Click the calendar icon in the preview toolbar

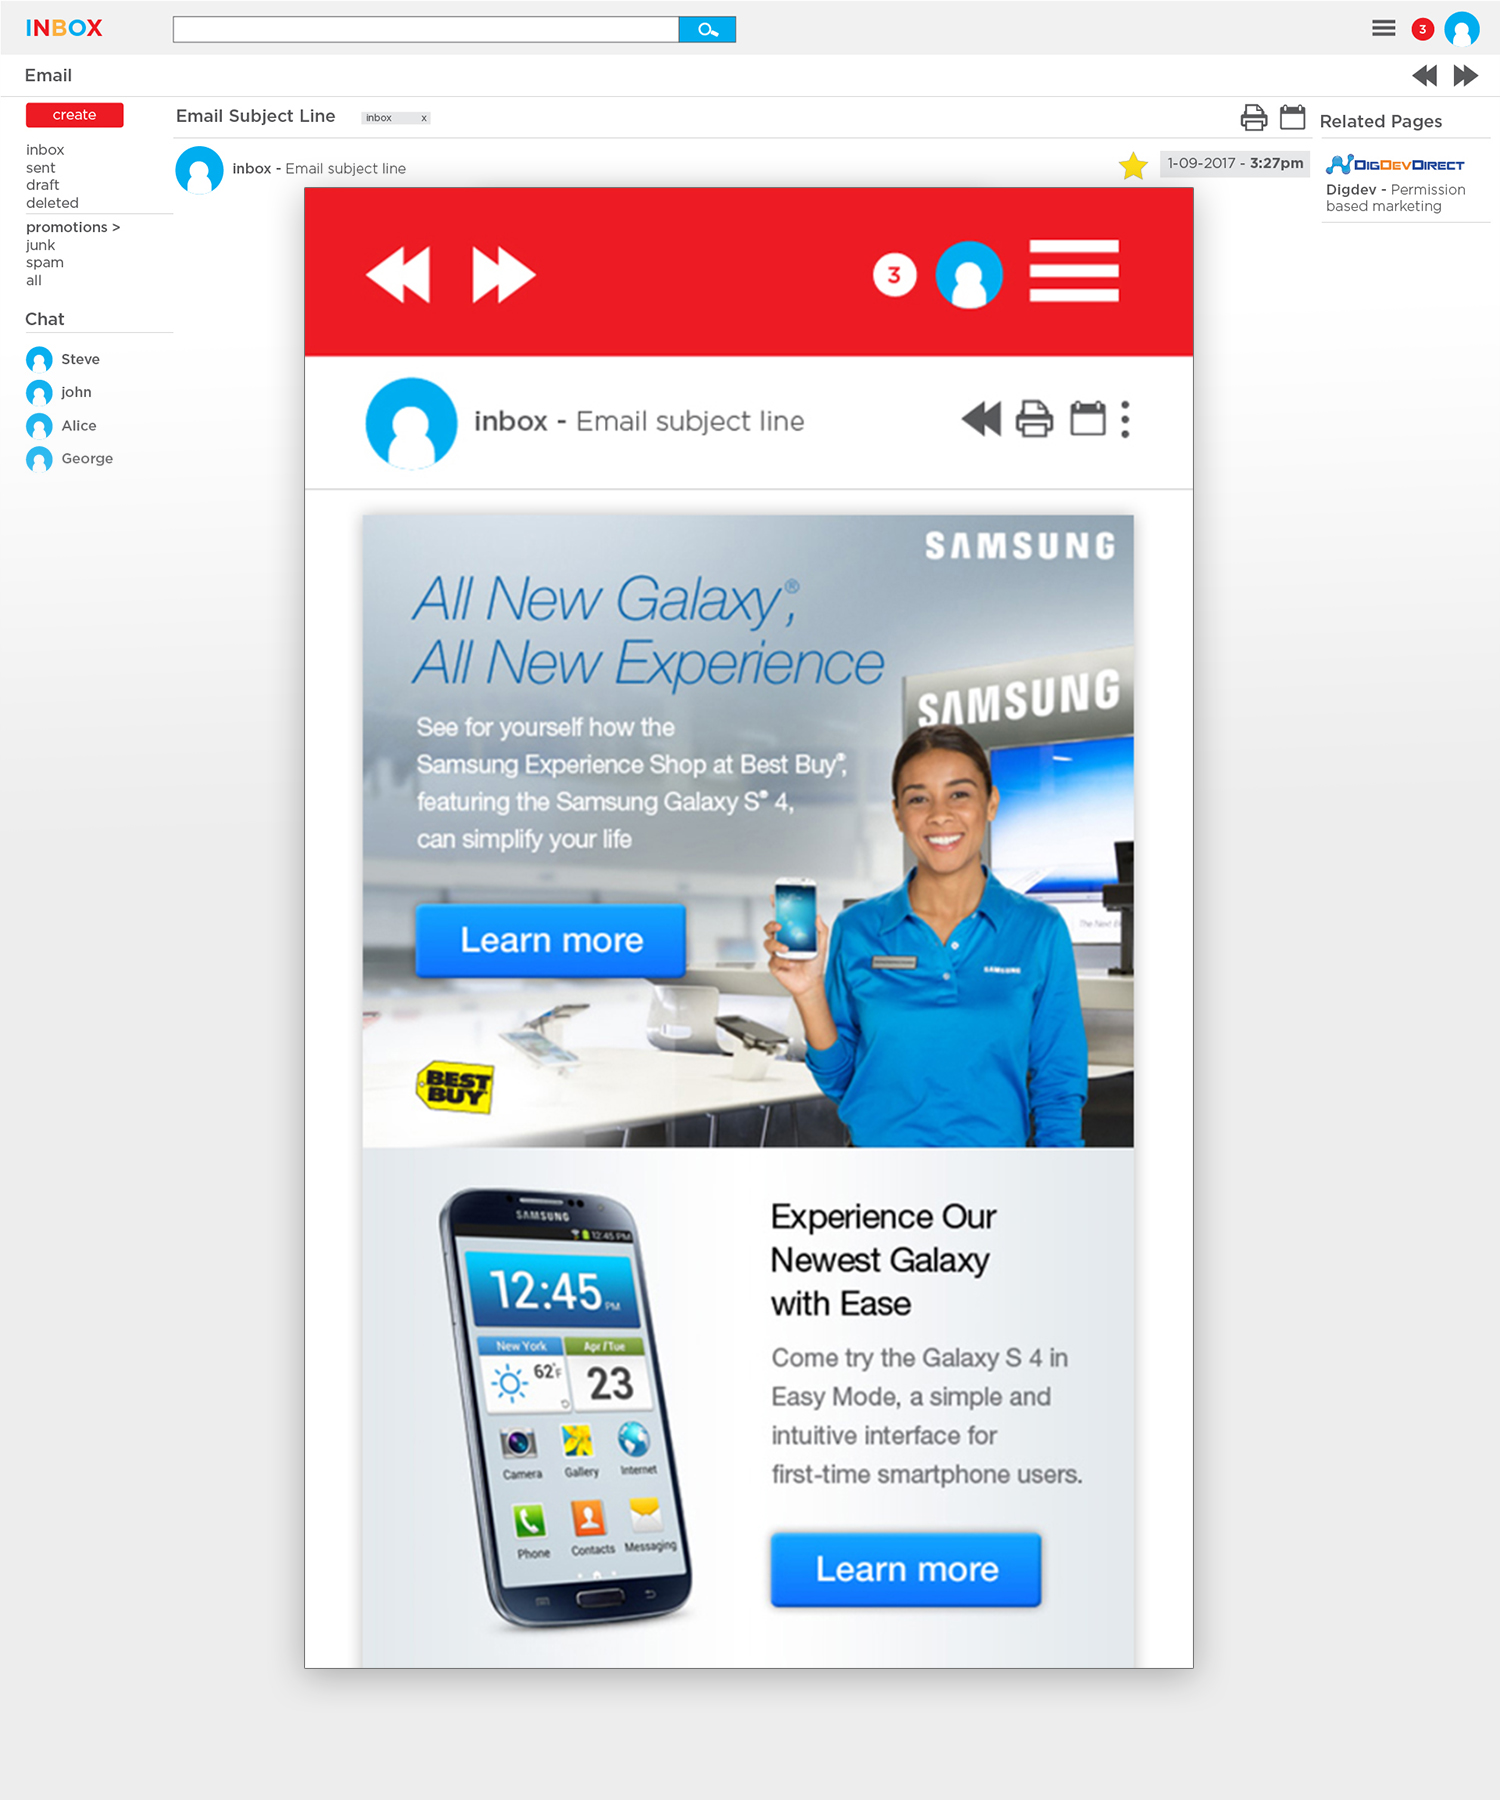1088,418
